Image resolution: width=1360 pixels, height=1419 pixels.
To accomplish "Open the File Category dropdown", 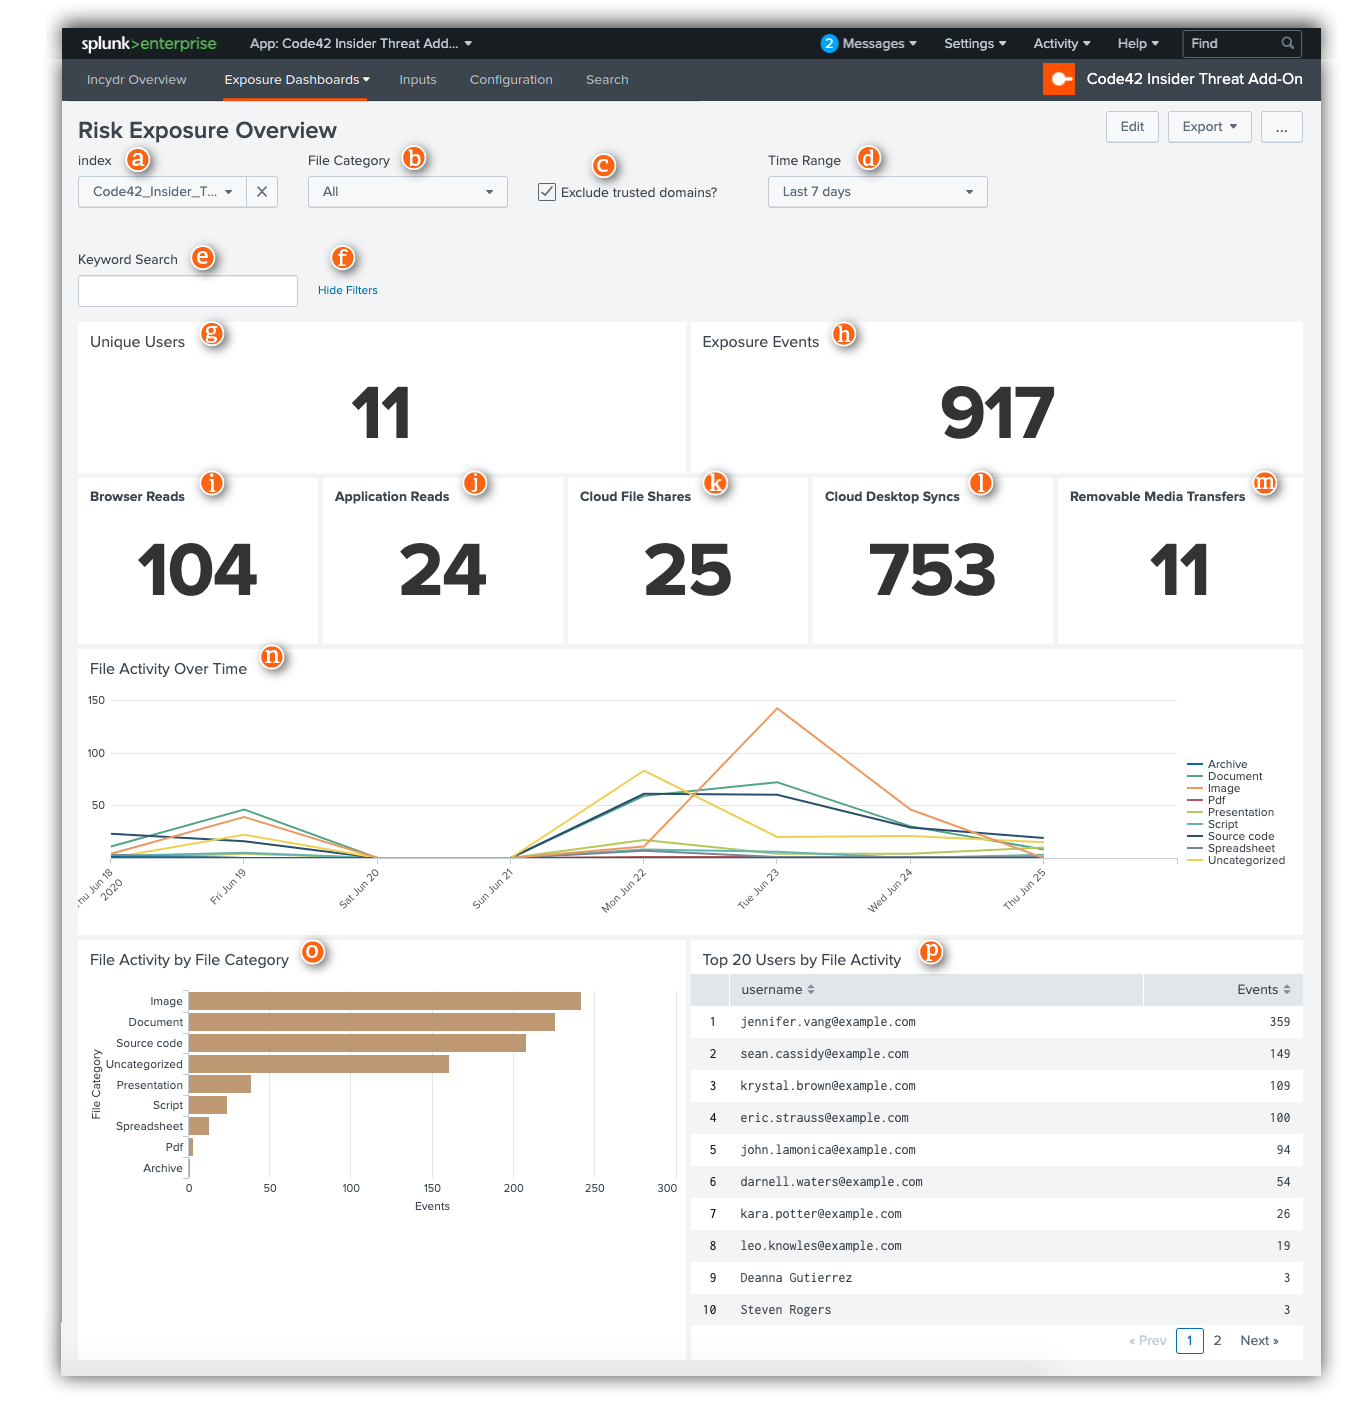I will tap(407, 191).
